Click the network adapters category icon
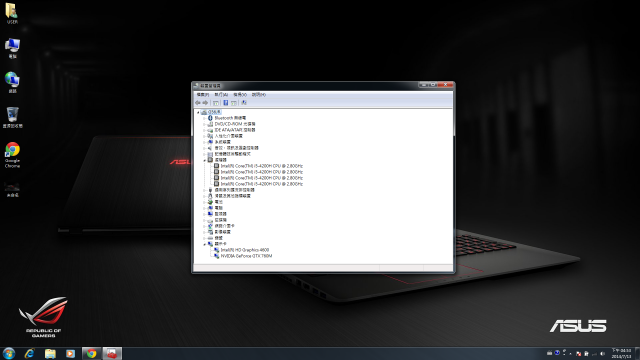The width and height of the screenshot is (640, 360). [x=210, y=226]
